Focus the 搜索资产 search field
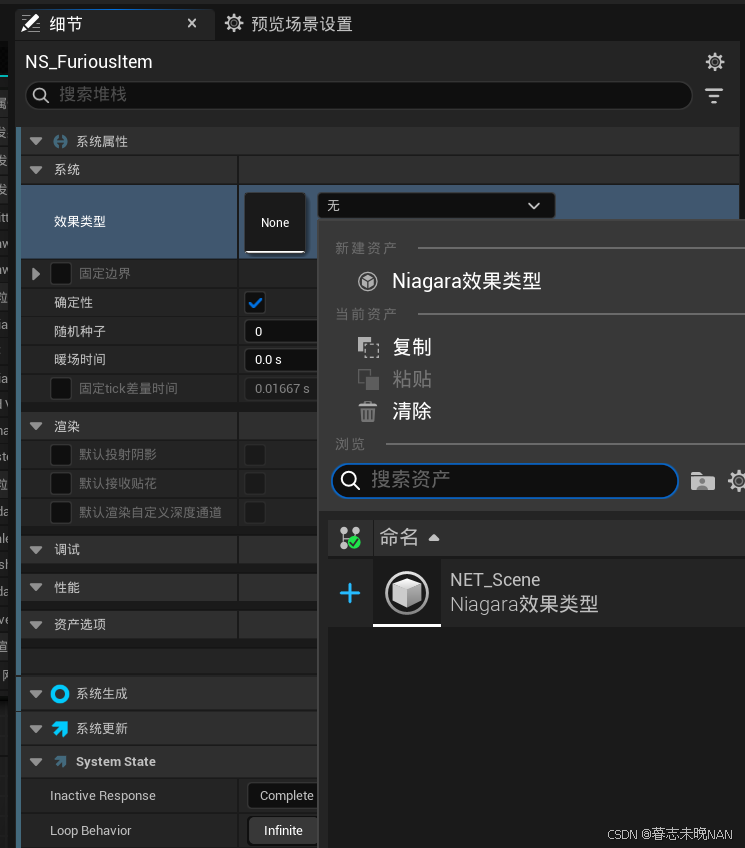The width and height of the screenshot is (745, 848). 505,480
